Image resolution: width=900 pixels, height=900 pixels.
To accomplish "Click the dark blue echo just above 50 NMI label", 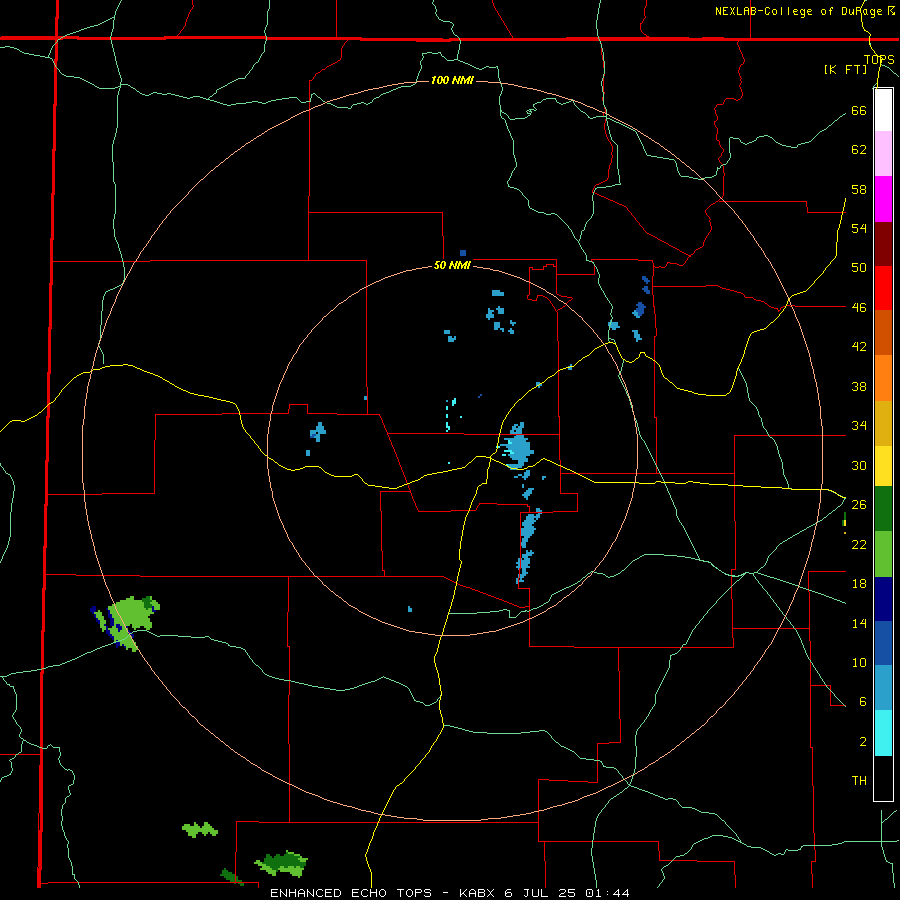I will click(463, 253).
